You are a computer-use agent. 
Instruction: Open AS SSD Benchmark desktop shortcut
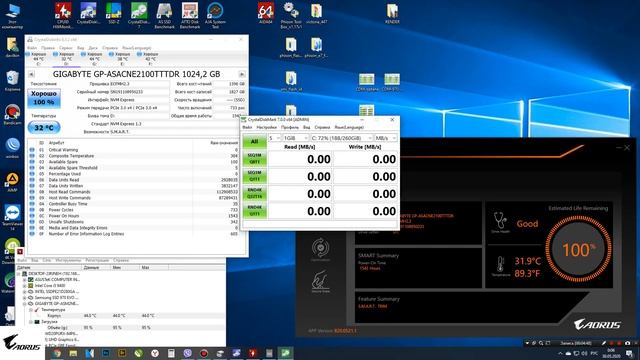[x=164, y=16]
